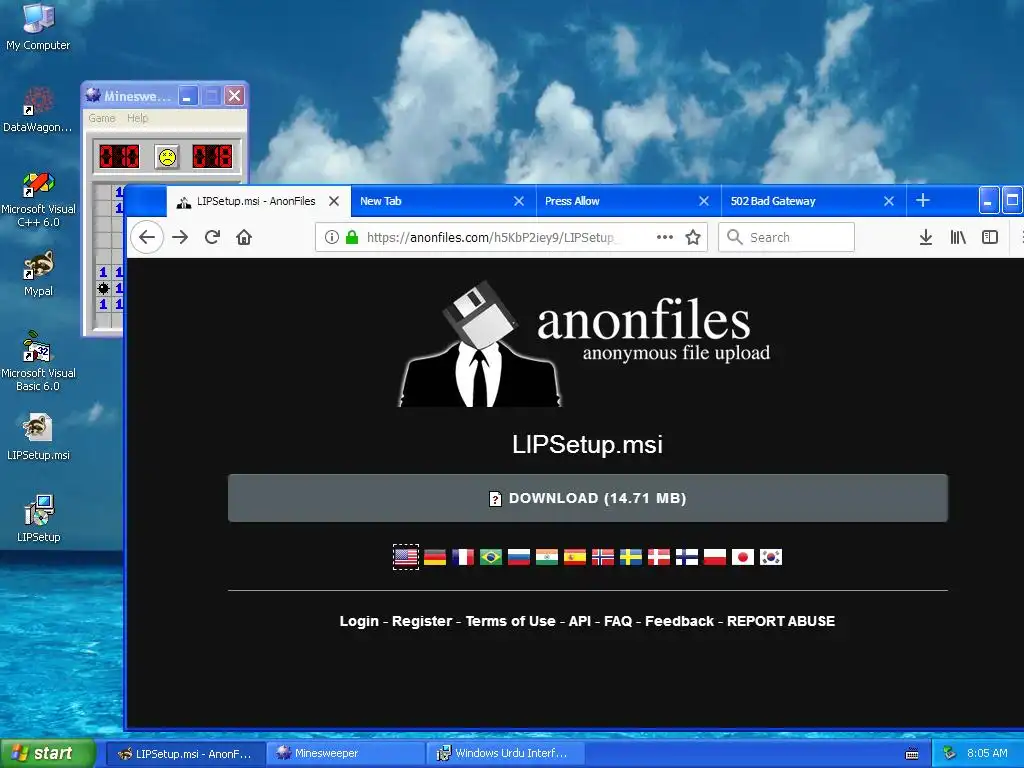Bookmark this page with the star icon
The height and width of the screenshot is (768, 1024).
click(x=693, y=237)
